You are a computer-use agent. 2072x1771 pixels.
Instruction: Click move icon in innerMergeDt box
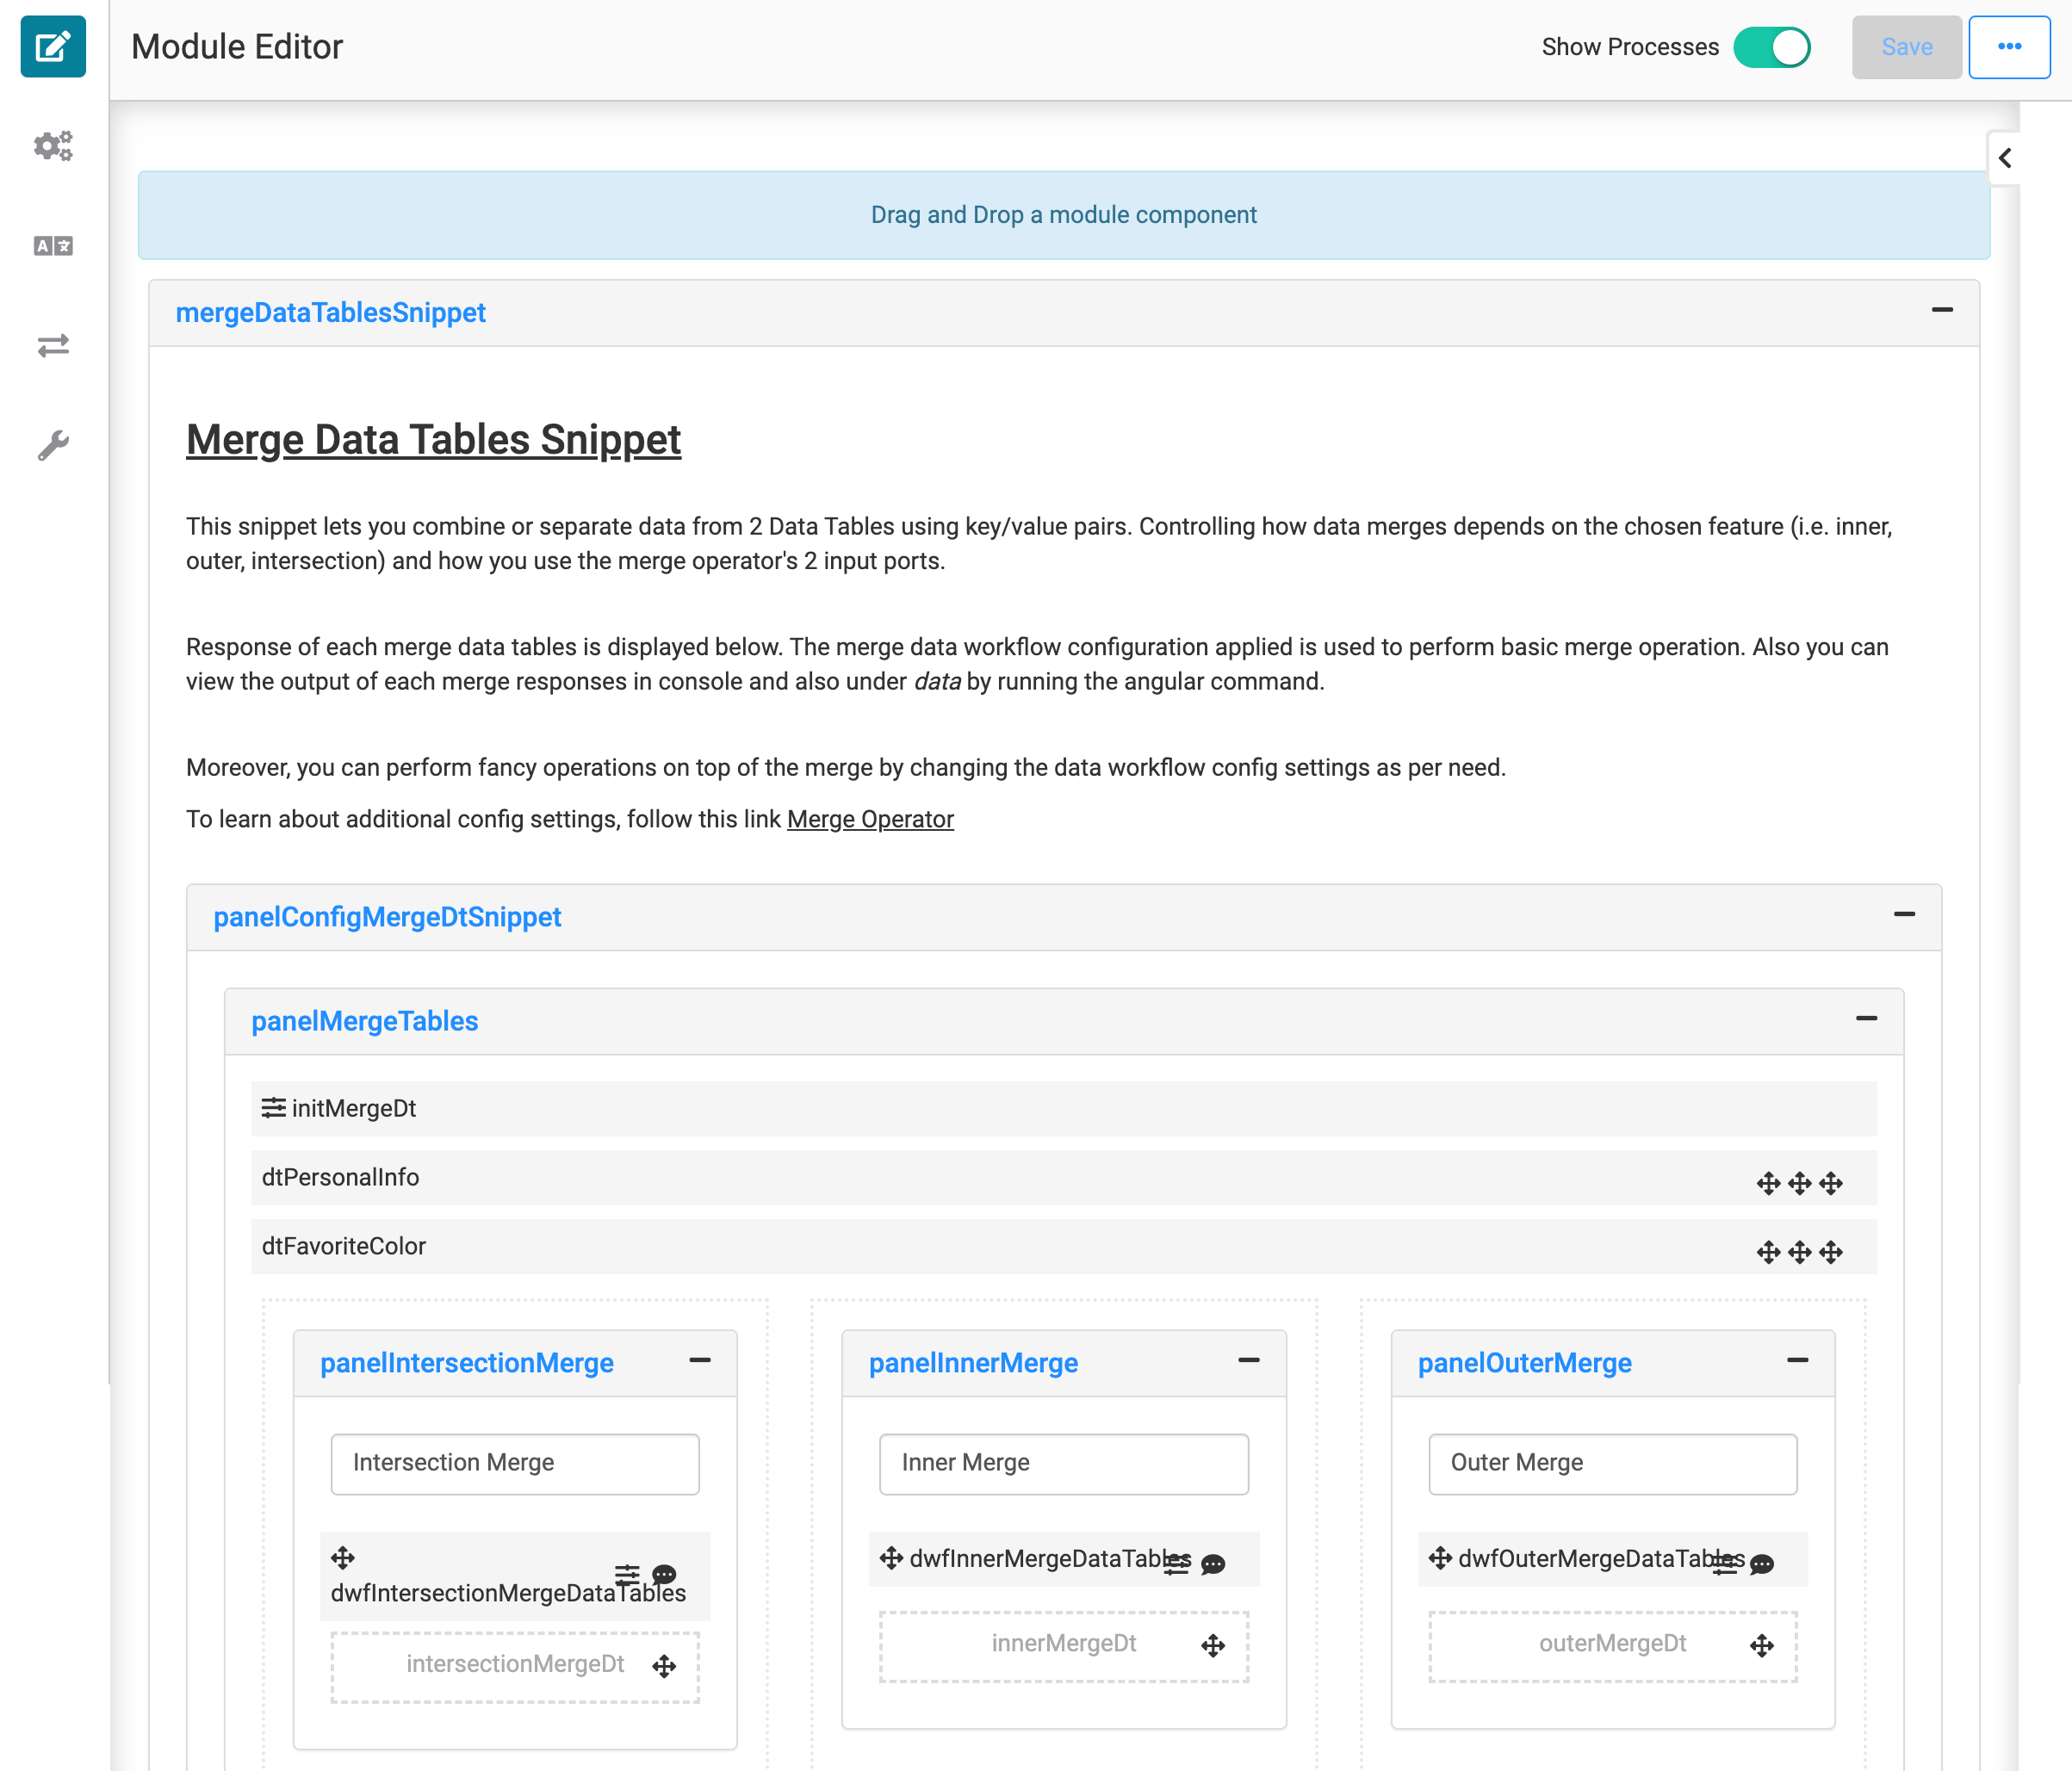(x=1213, y=1647)
